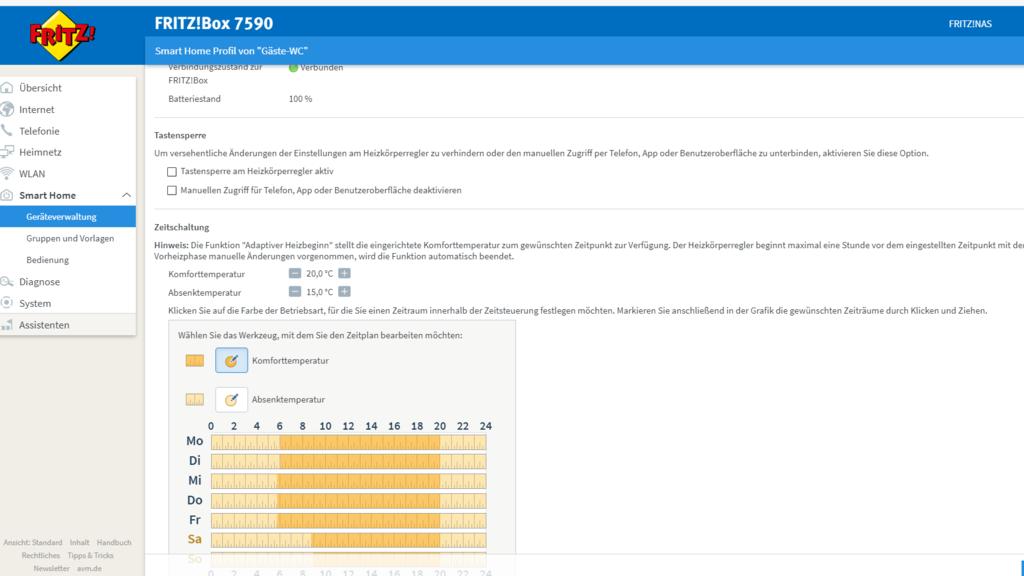Click the Komforttemperatur value 20,0 °C
This screenshot has width=1024, height=576.
(319, 274)
